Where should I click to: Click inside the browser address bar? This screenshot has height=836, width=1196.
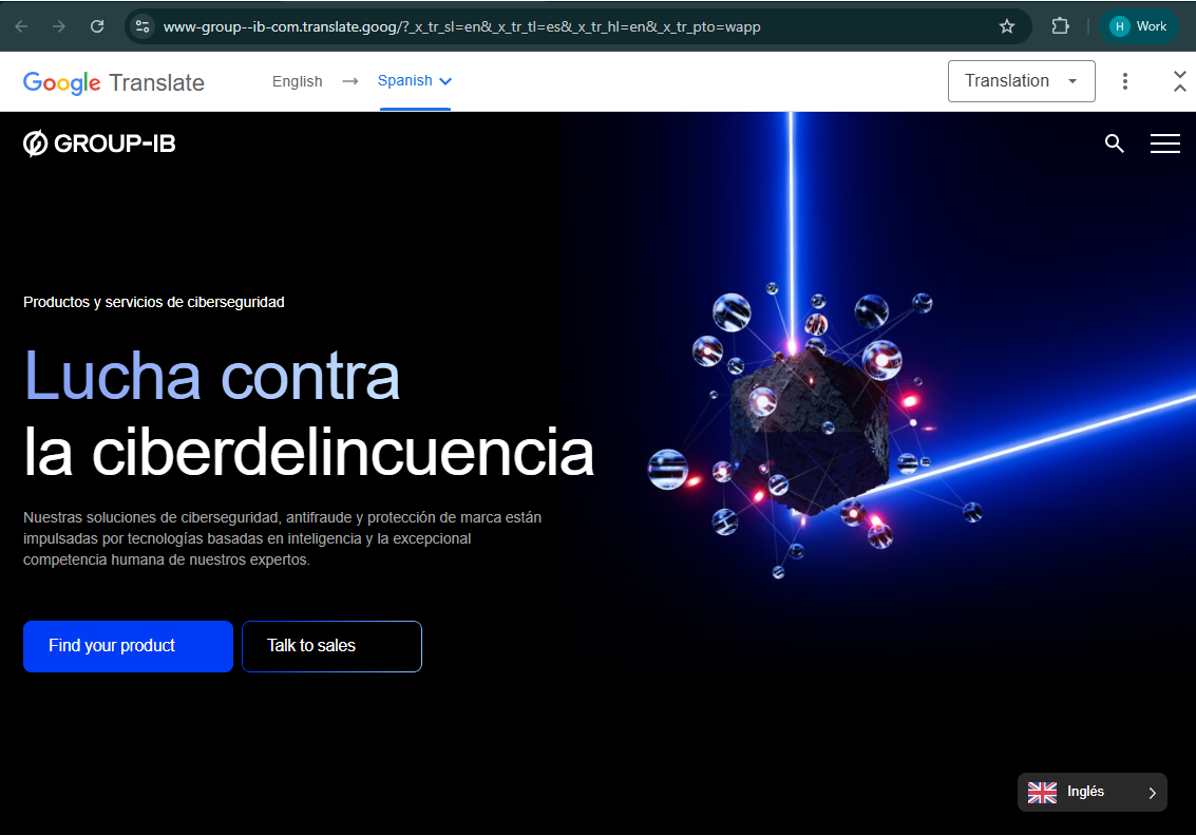click(x=500, y=27)
